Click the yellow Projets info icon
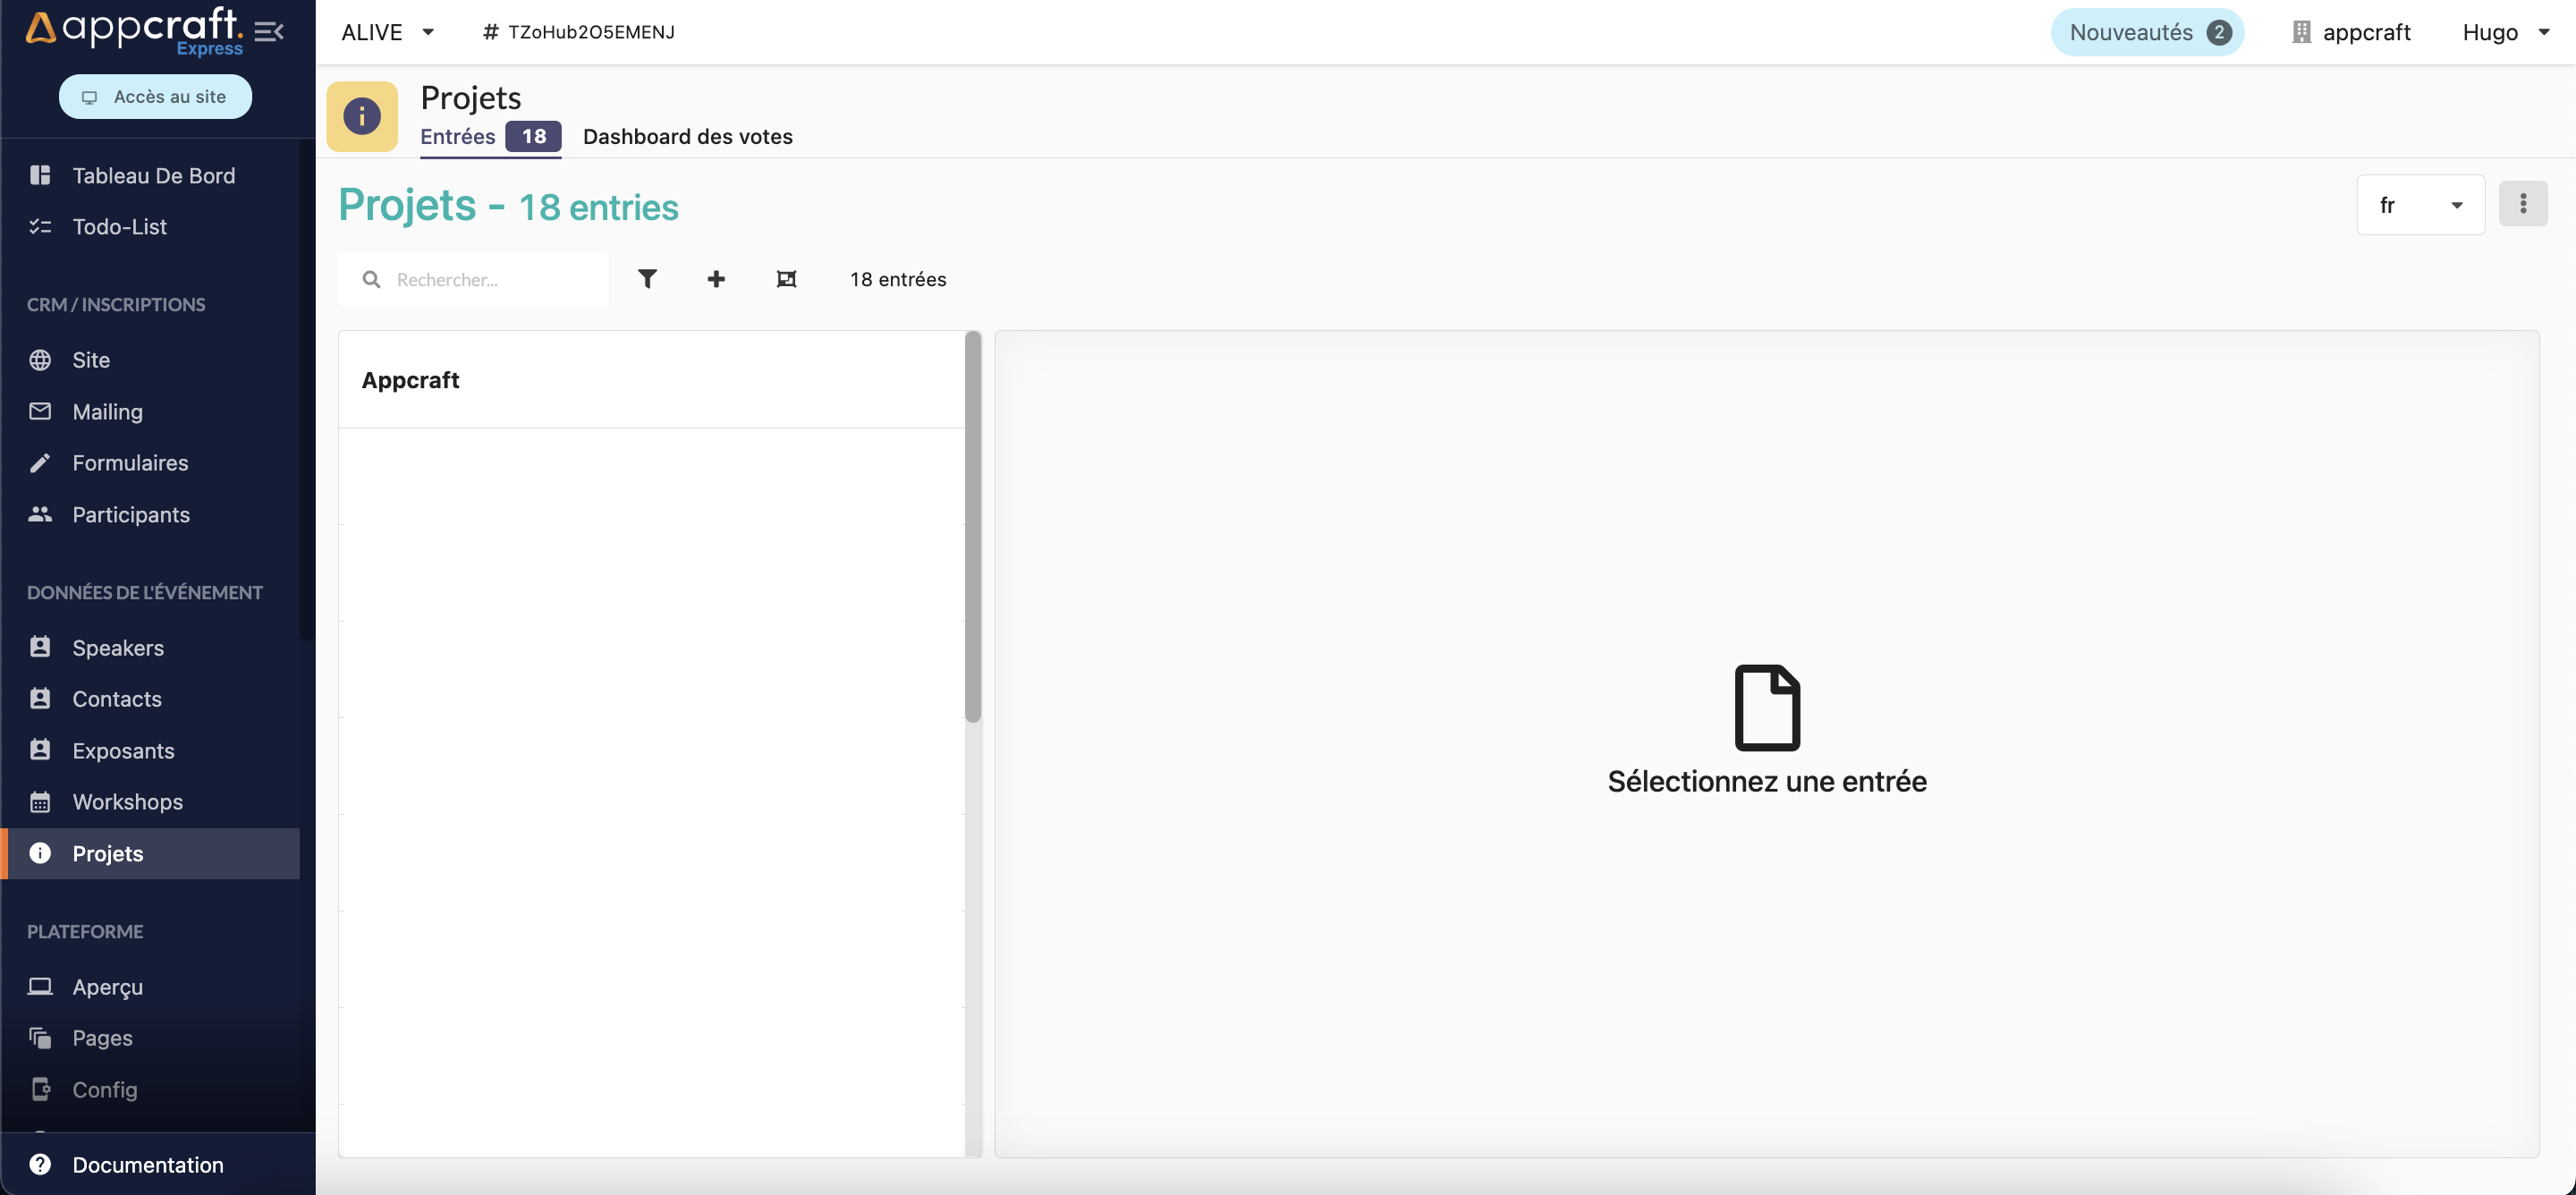 coord(362,116)
